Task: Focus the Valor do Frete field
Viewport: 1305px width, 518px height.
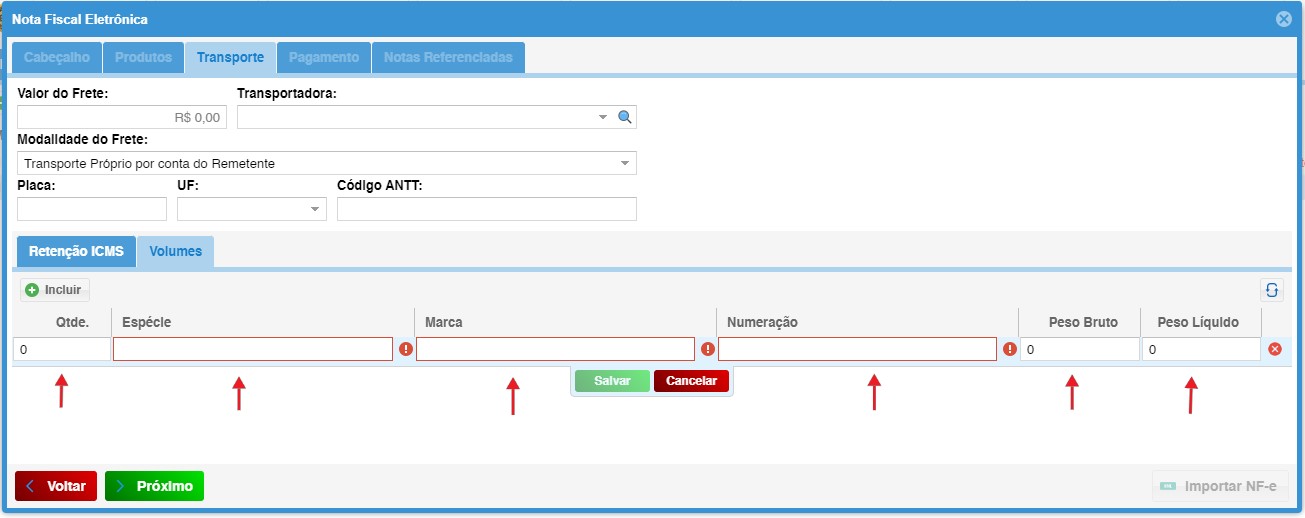Action: (x=122, y=117)
